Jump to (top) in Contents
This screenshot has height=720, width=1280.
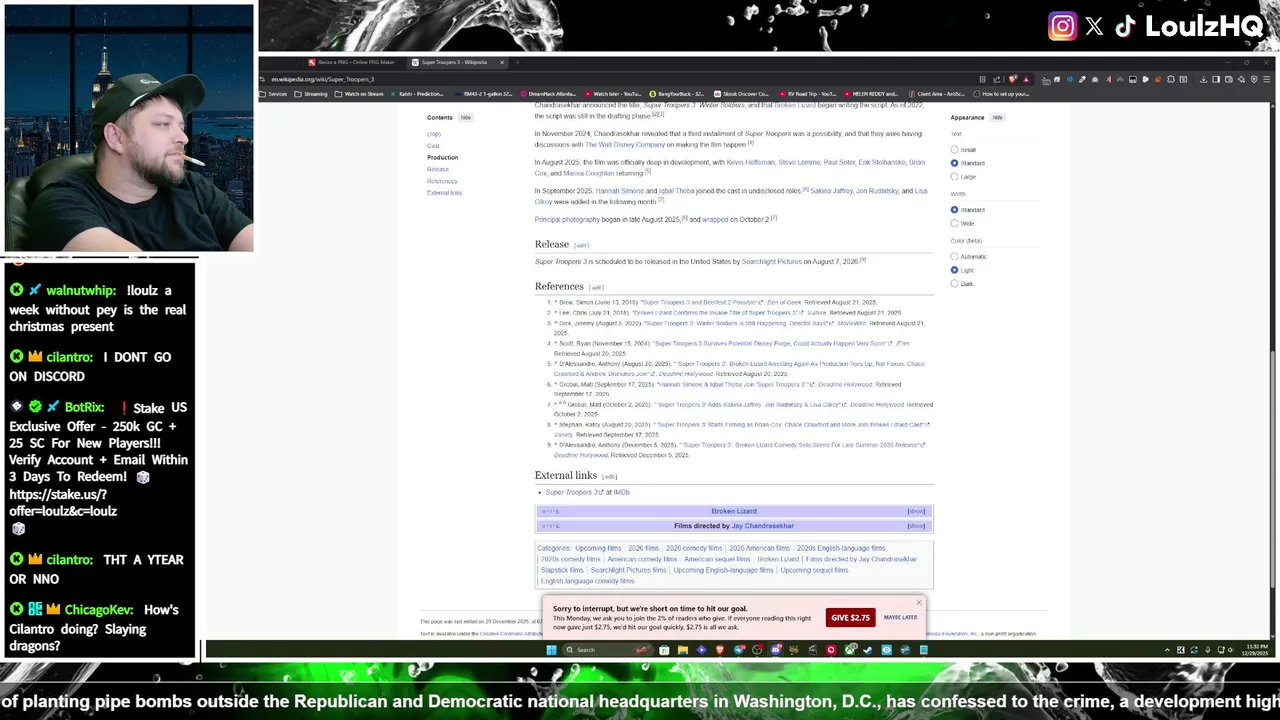pos(433,134)
